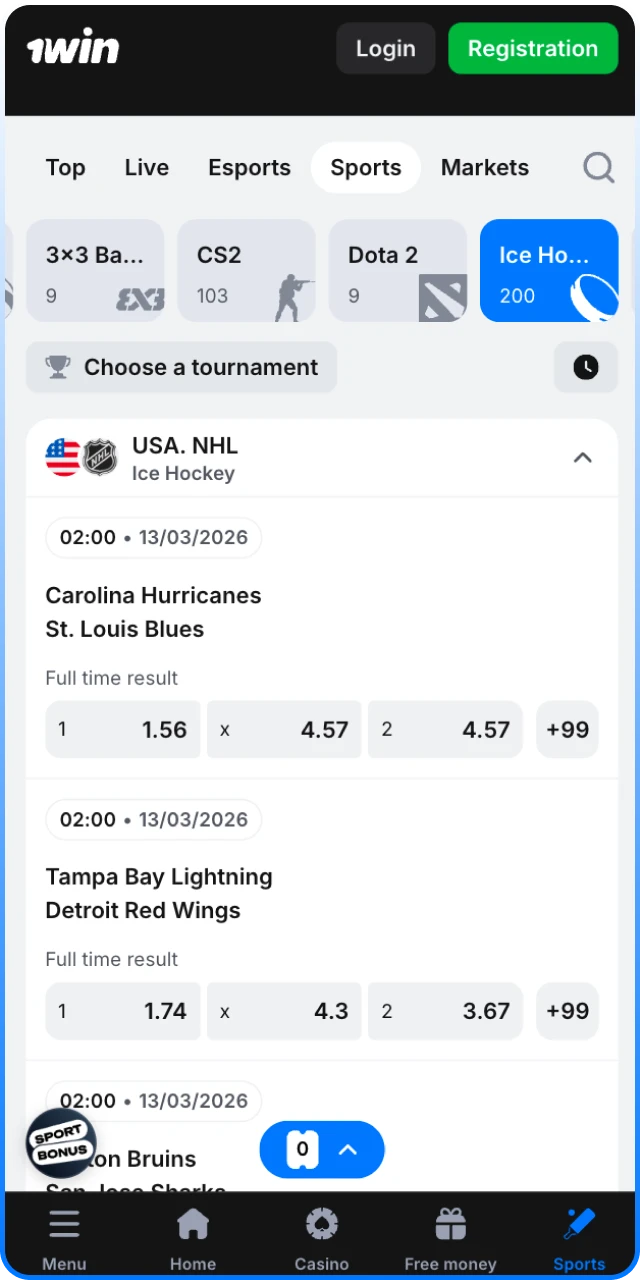This screenshot has height=1280, width=640.
Task: Expand the bet slip counter
Action: point(322,1149)
